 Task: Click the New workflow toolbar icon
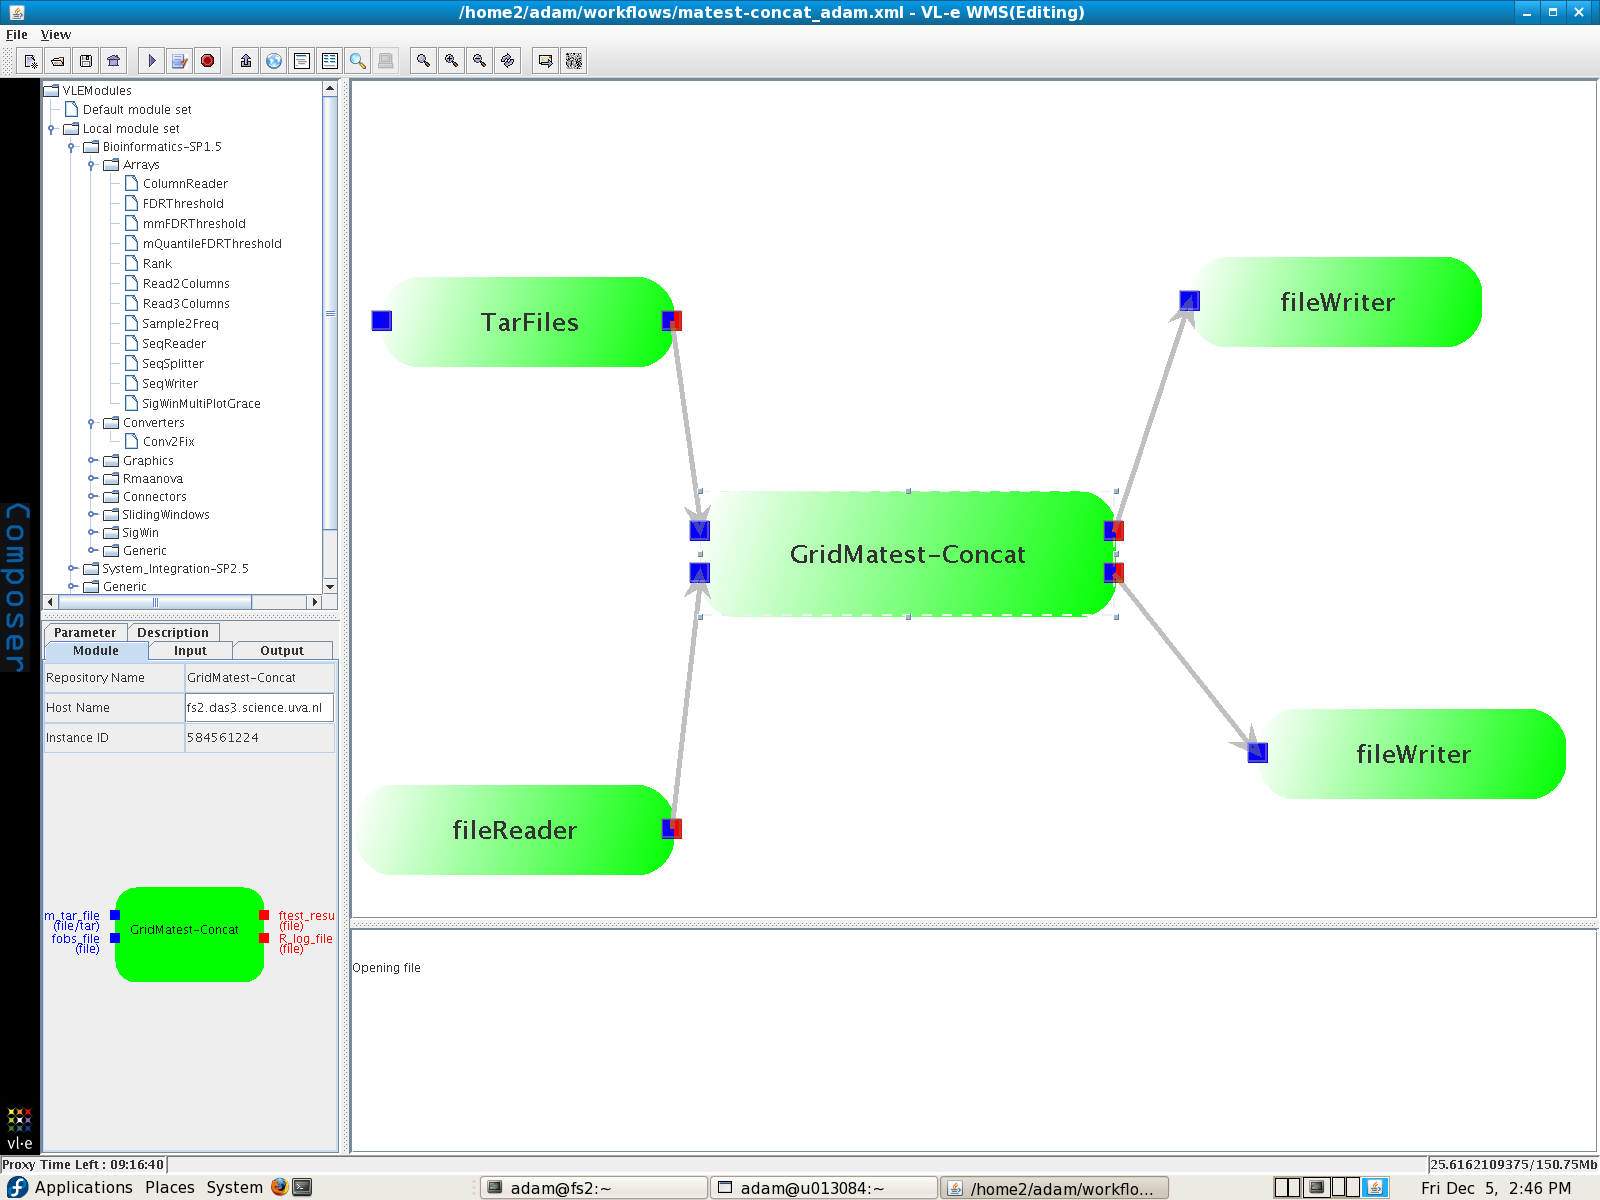(x=30, y=61)
